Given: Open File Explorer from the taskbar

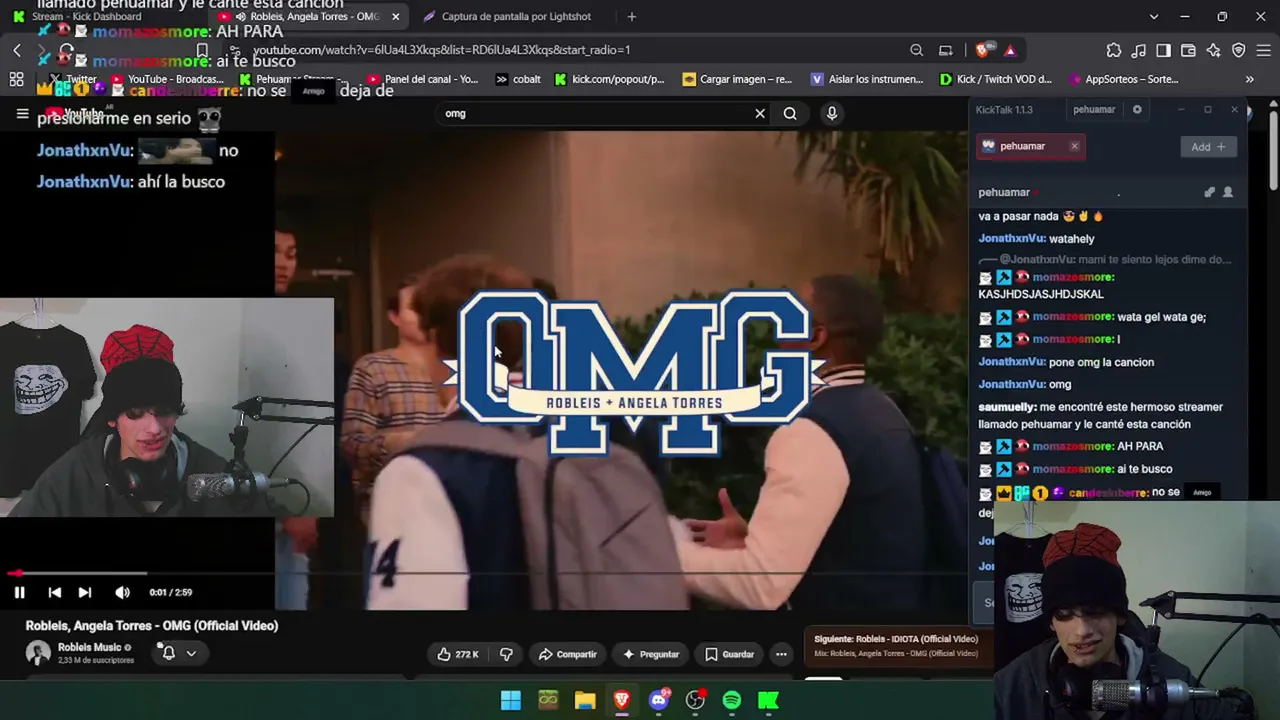Looking at the screenshot, I should coord(585,700).
